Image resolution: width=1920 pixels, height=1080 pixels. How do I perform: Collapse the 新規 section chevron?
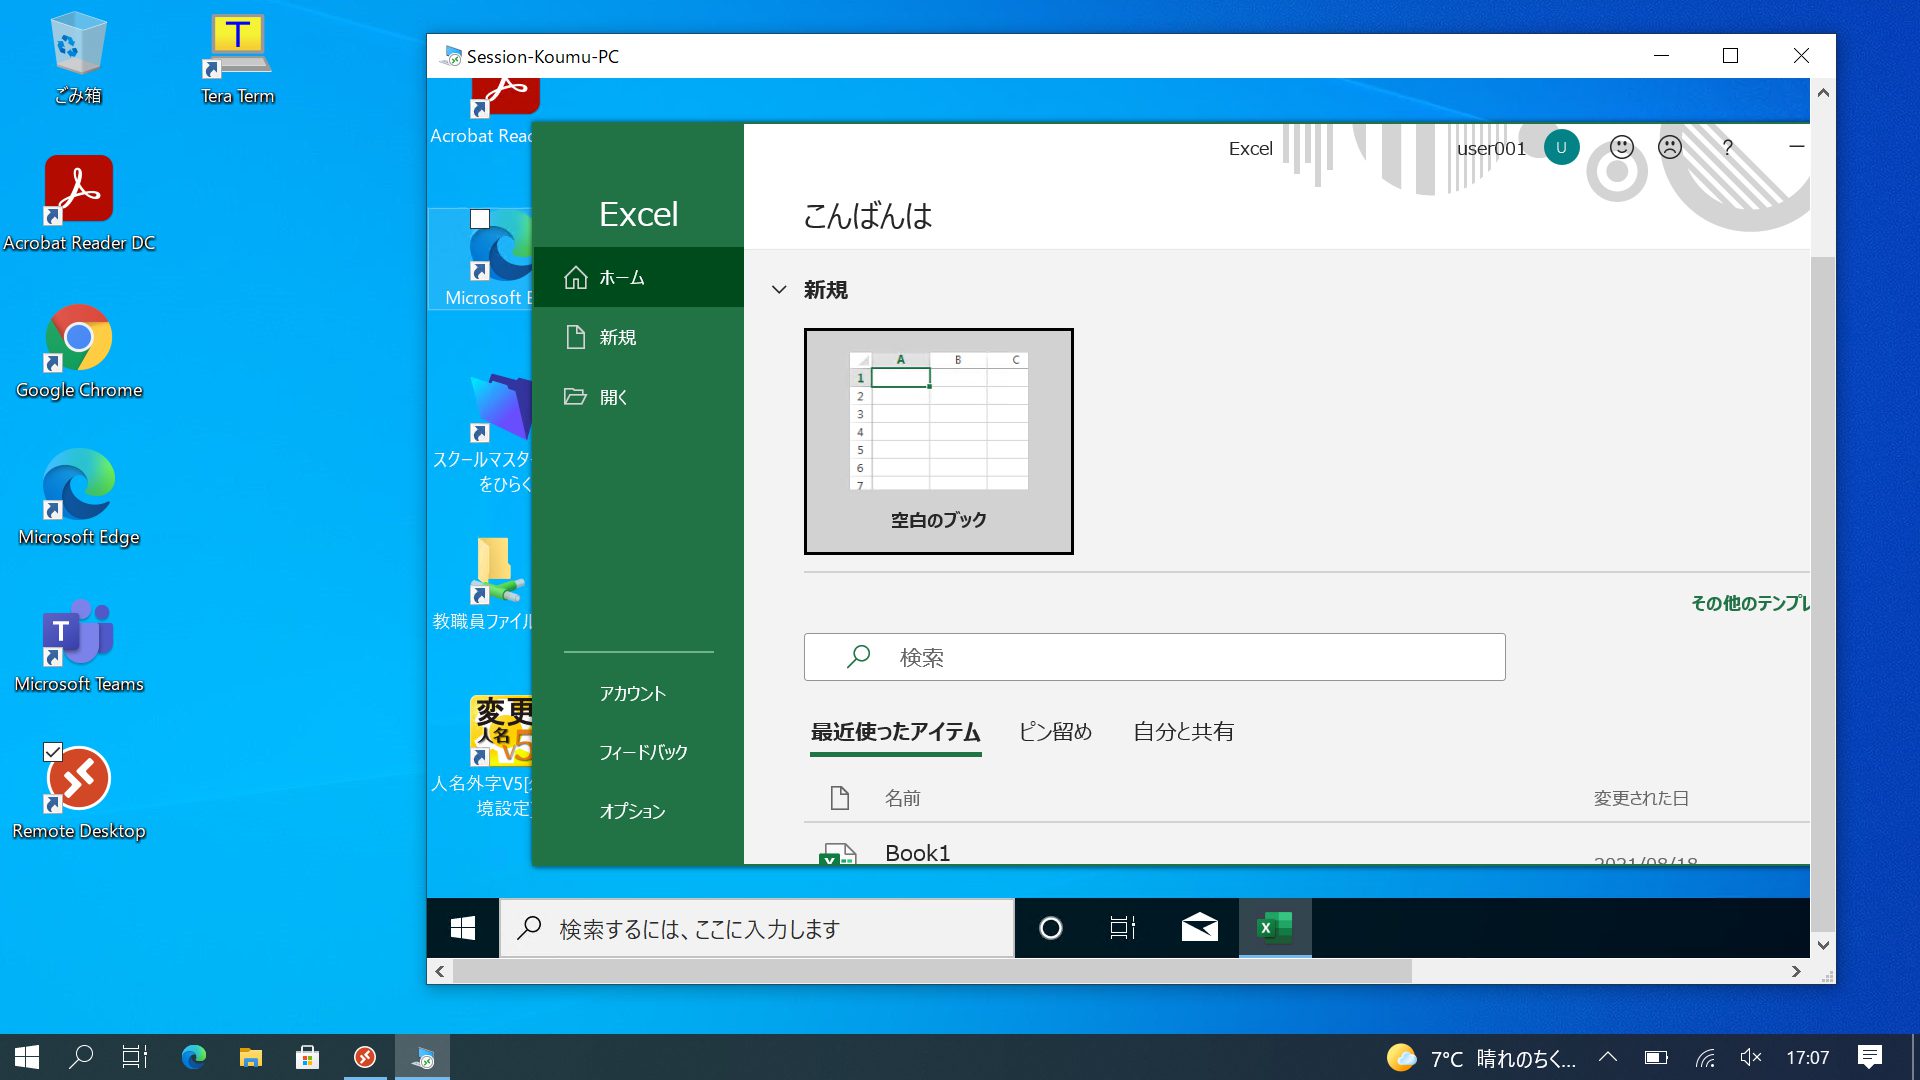point(779,290)
